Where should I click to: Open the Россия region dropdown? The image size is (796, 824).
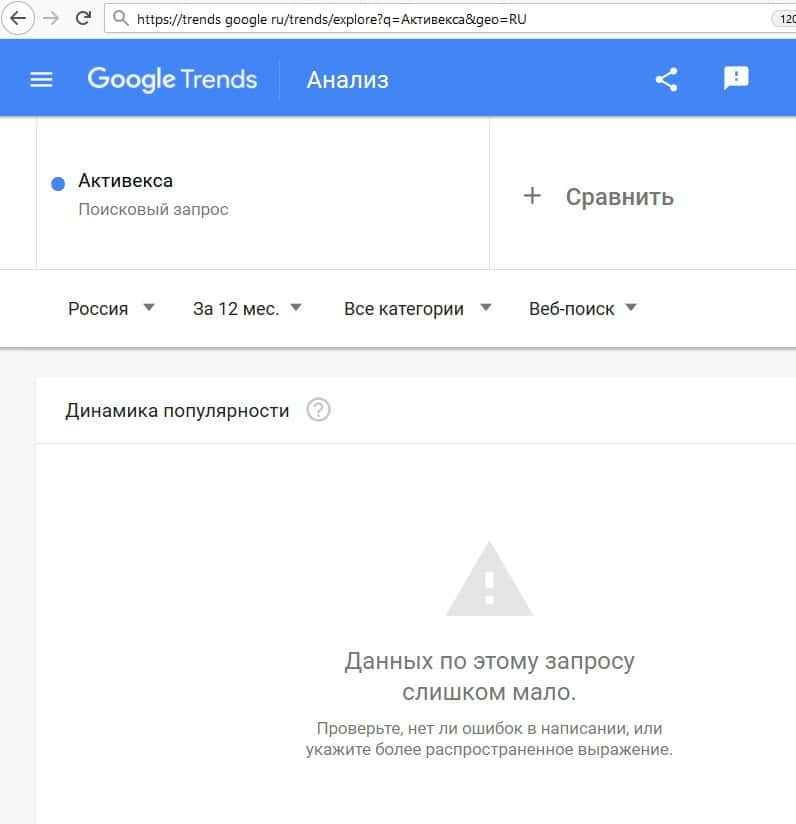111,308
